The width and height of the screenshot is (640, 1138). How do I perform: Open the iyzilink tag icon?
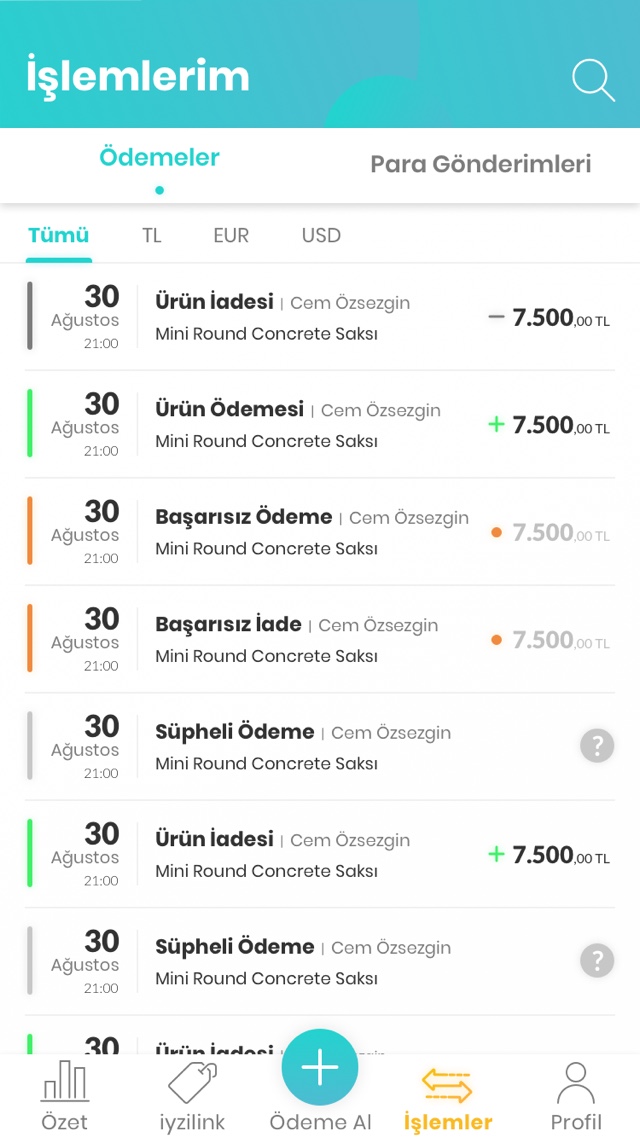(192, 1083)
